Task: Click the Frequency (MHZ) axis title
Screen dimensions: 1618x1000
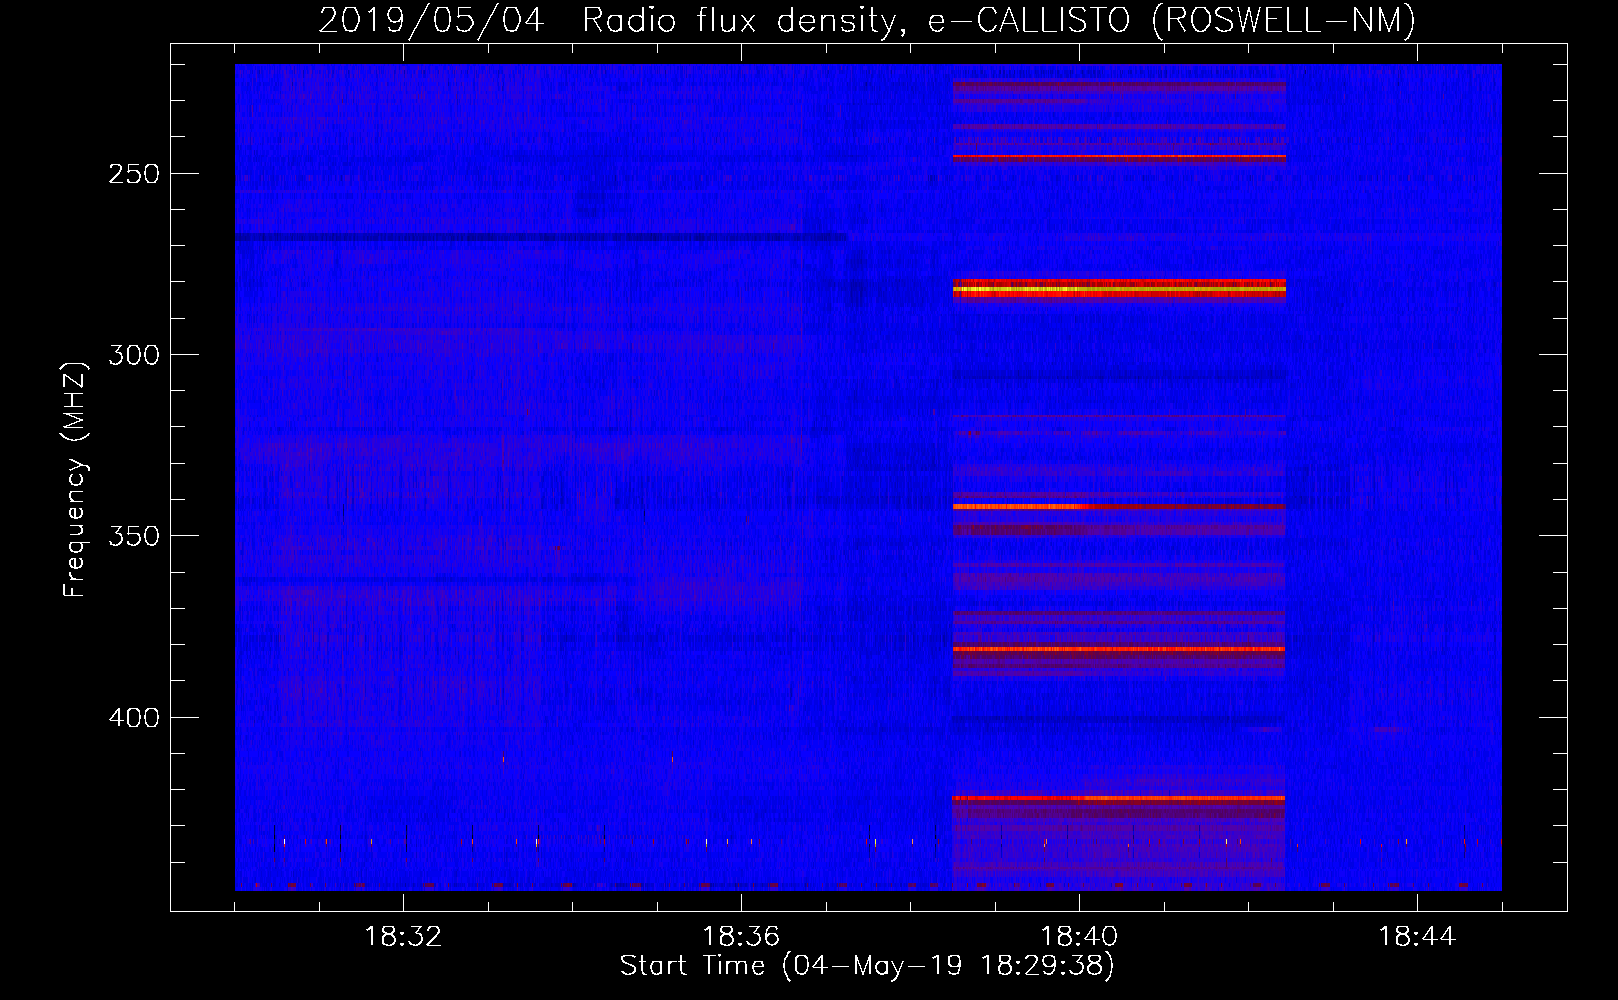Action: click(75, 479)
